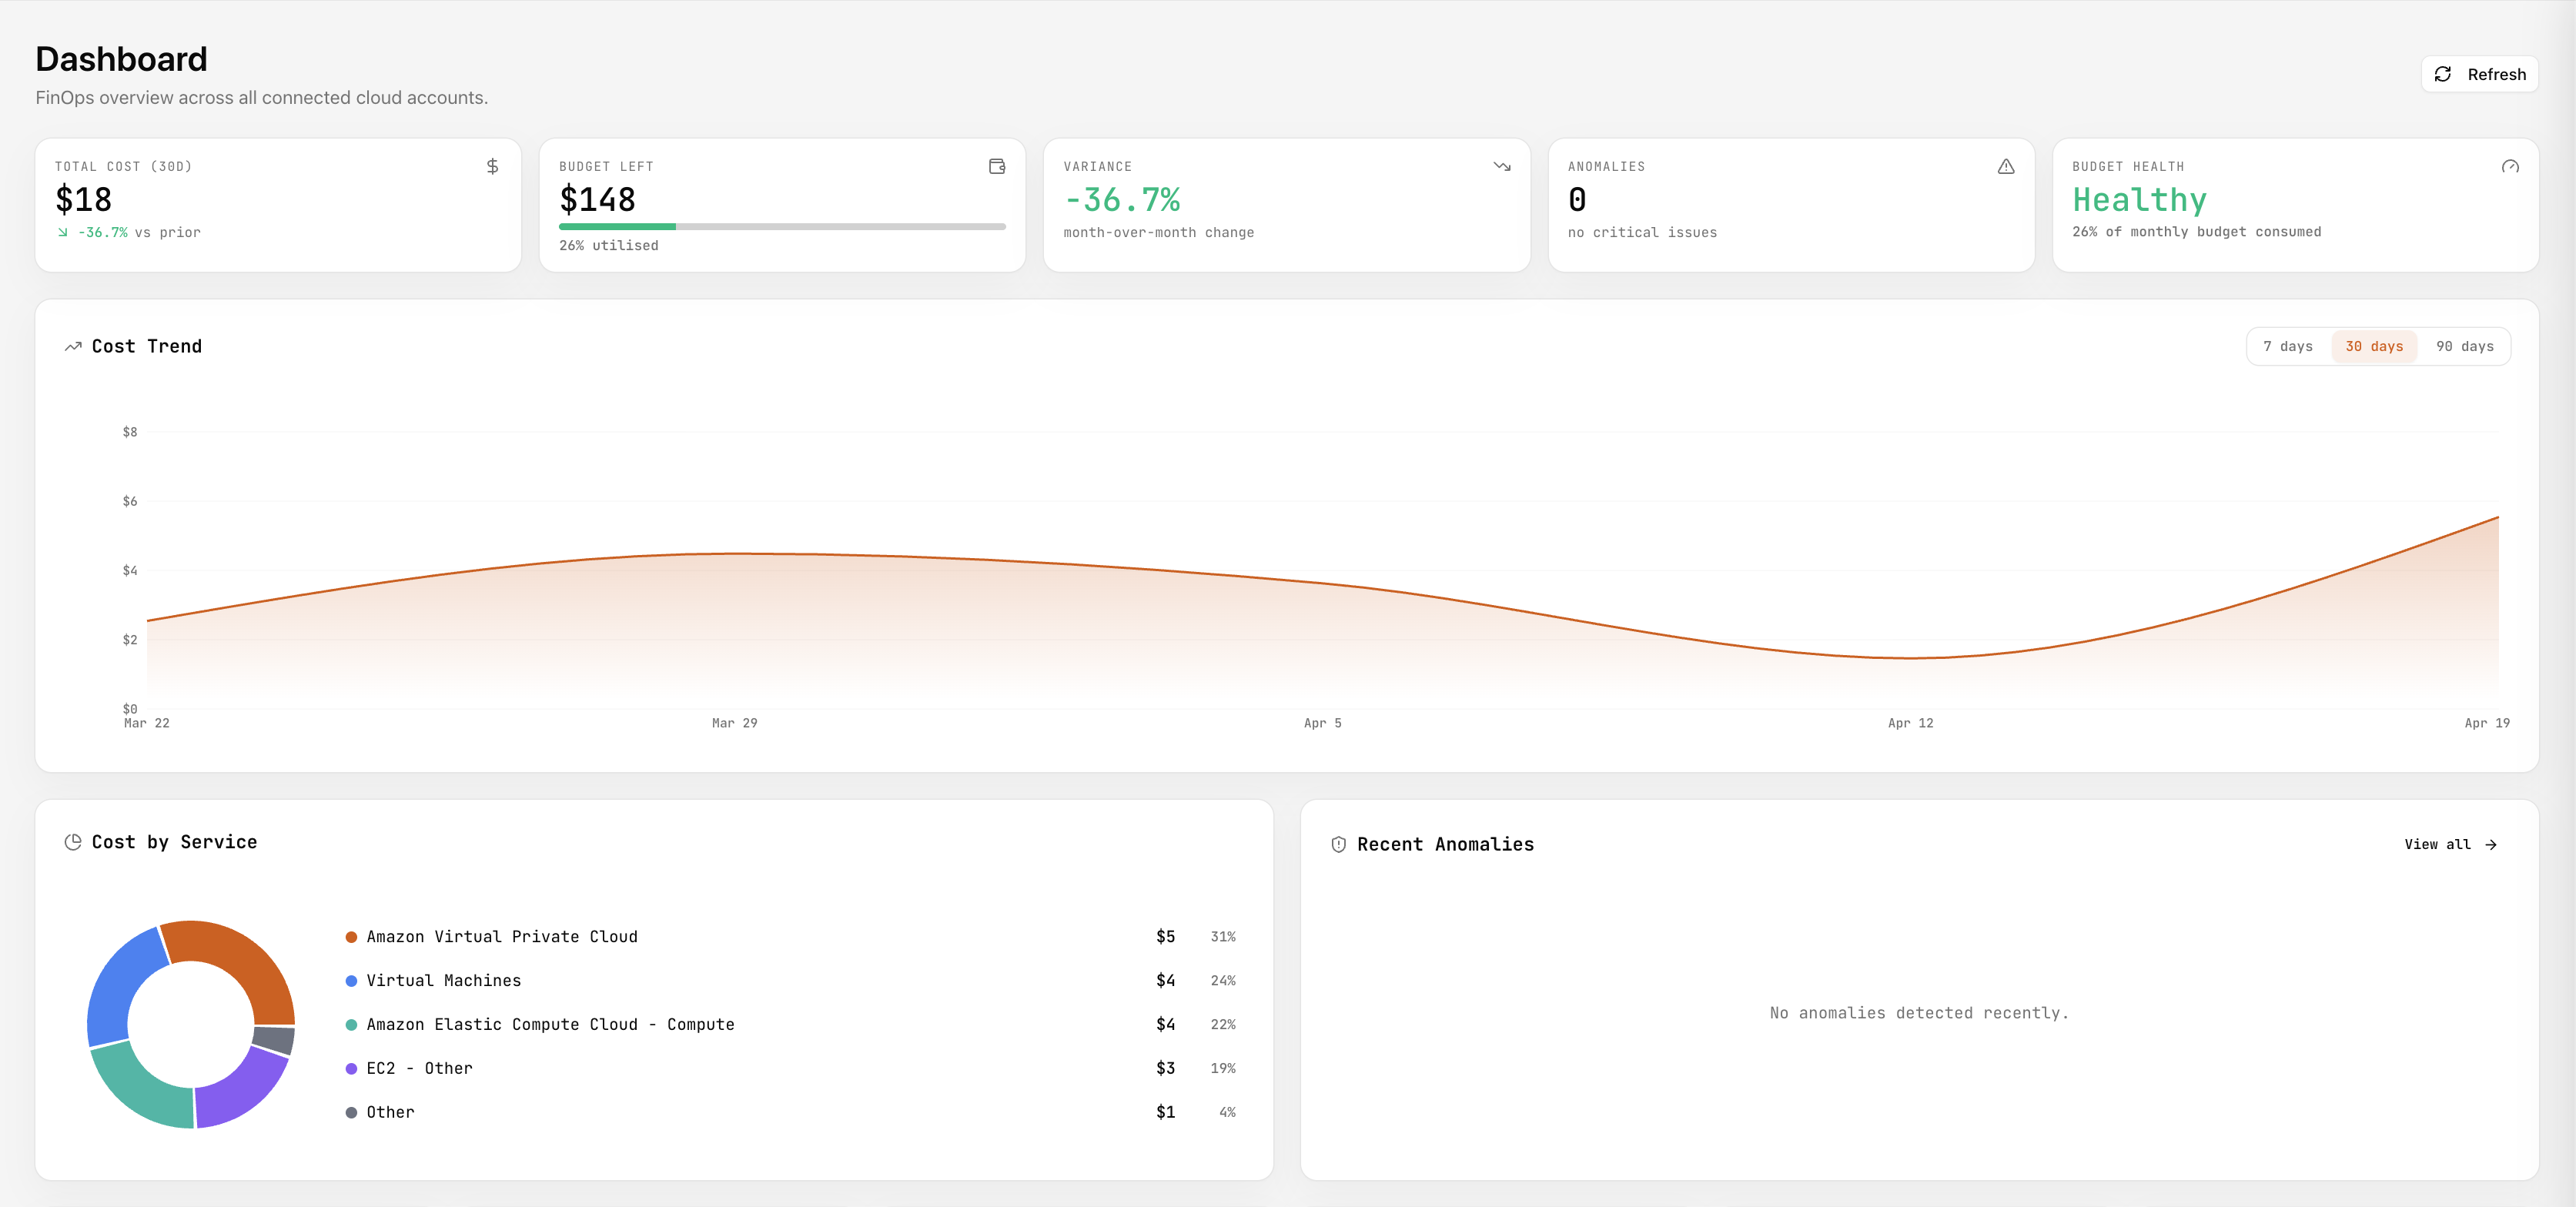Click the shield icon beside Recent Anomalies

coord(1337,844)
